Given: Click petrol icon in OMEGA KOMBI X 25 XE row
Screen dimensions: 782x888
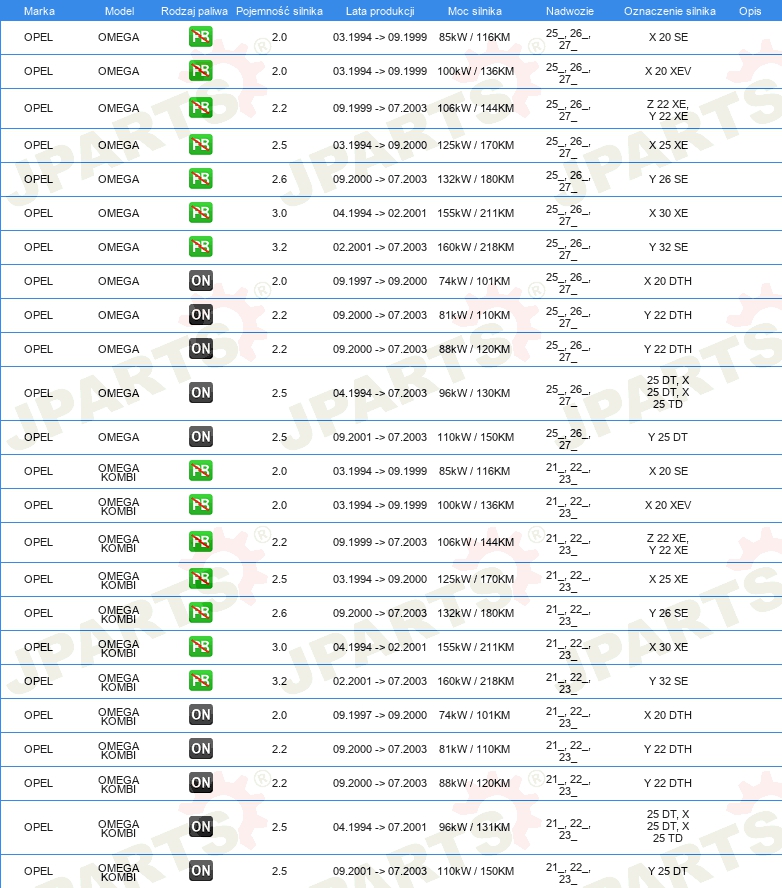Looking at the screenshot, I should coord(200,579).
